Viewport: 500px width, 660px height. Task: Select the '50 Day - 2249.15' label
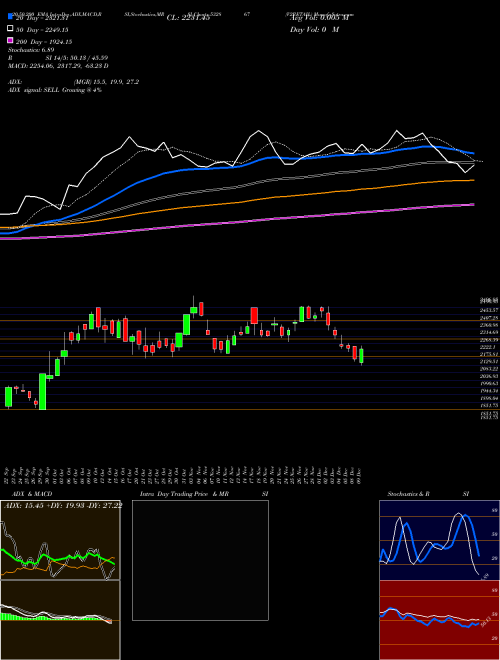(x=42, y=30)
